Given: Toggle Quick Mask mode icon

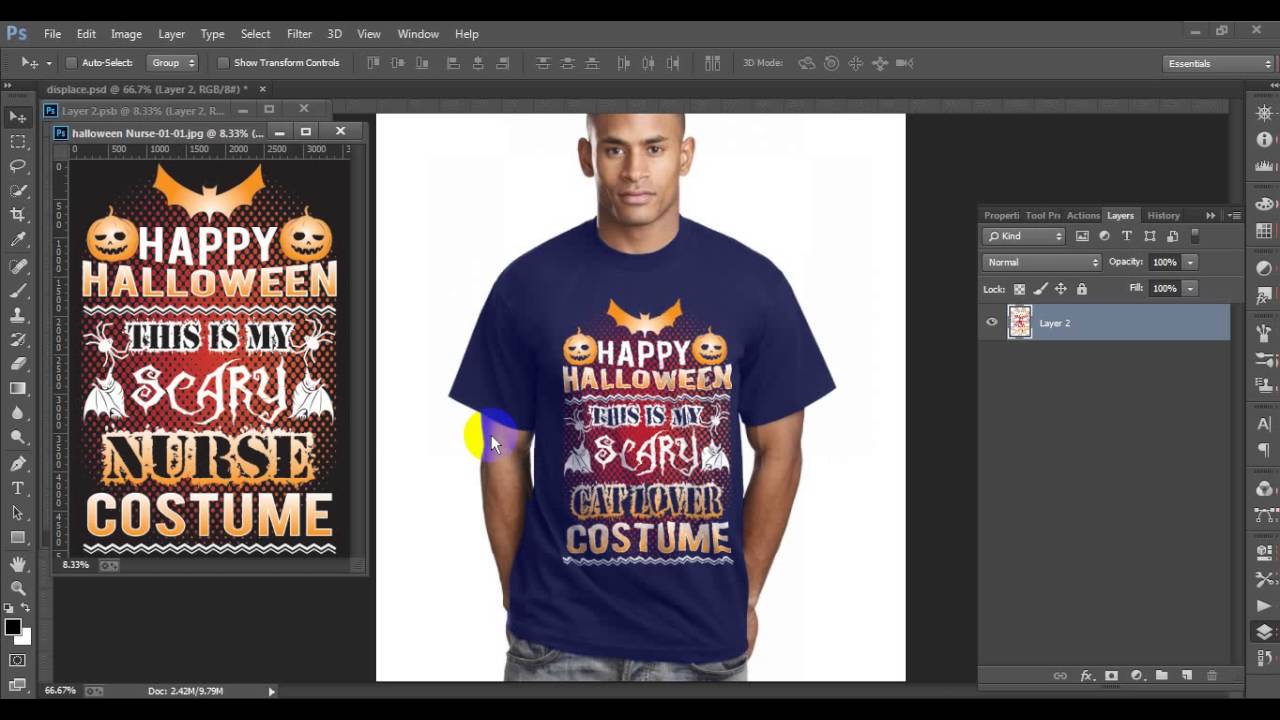Looking at the screenshot, I should click(x=18, y=660).
